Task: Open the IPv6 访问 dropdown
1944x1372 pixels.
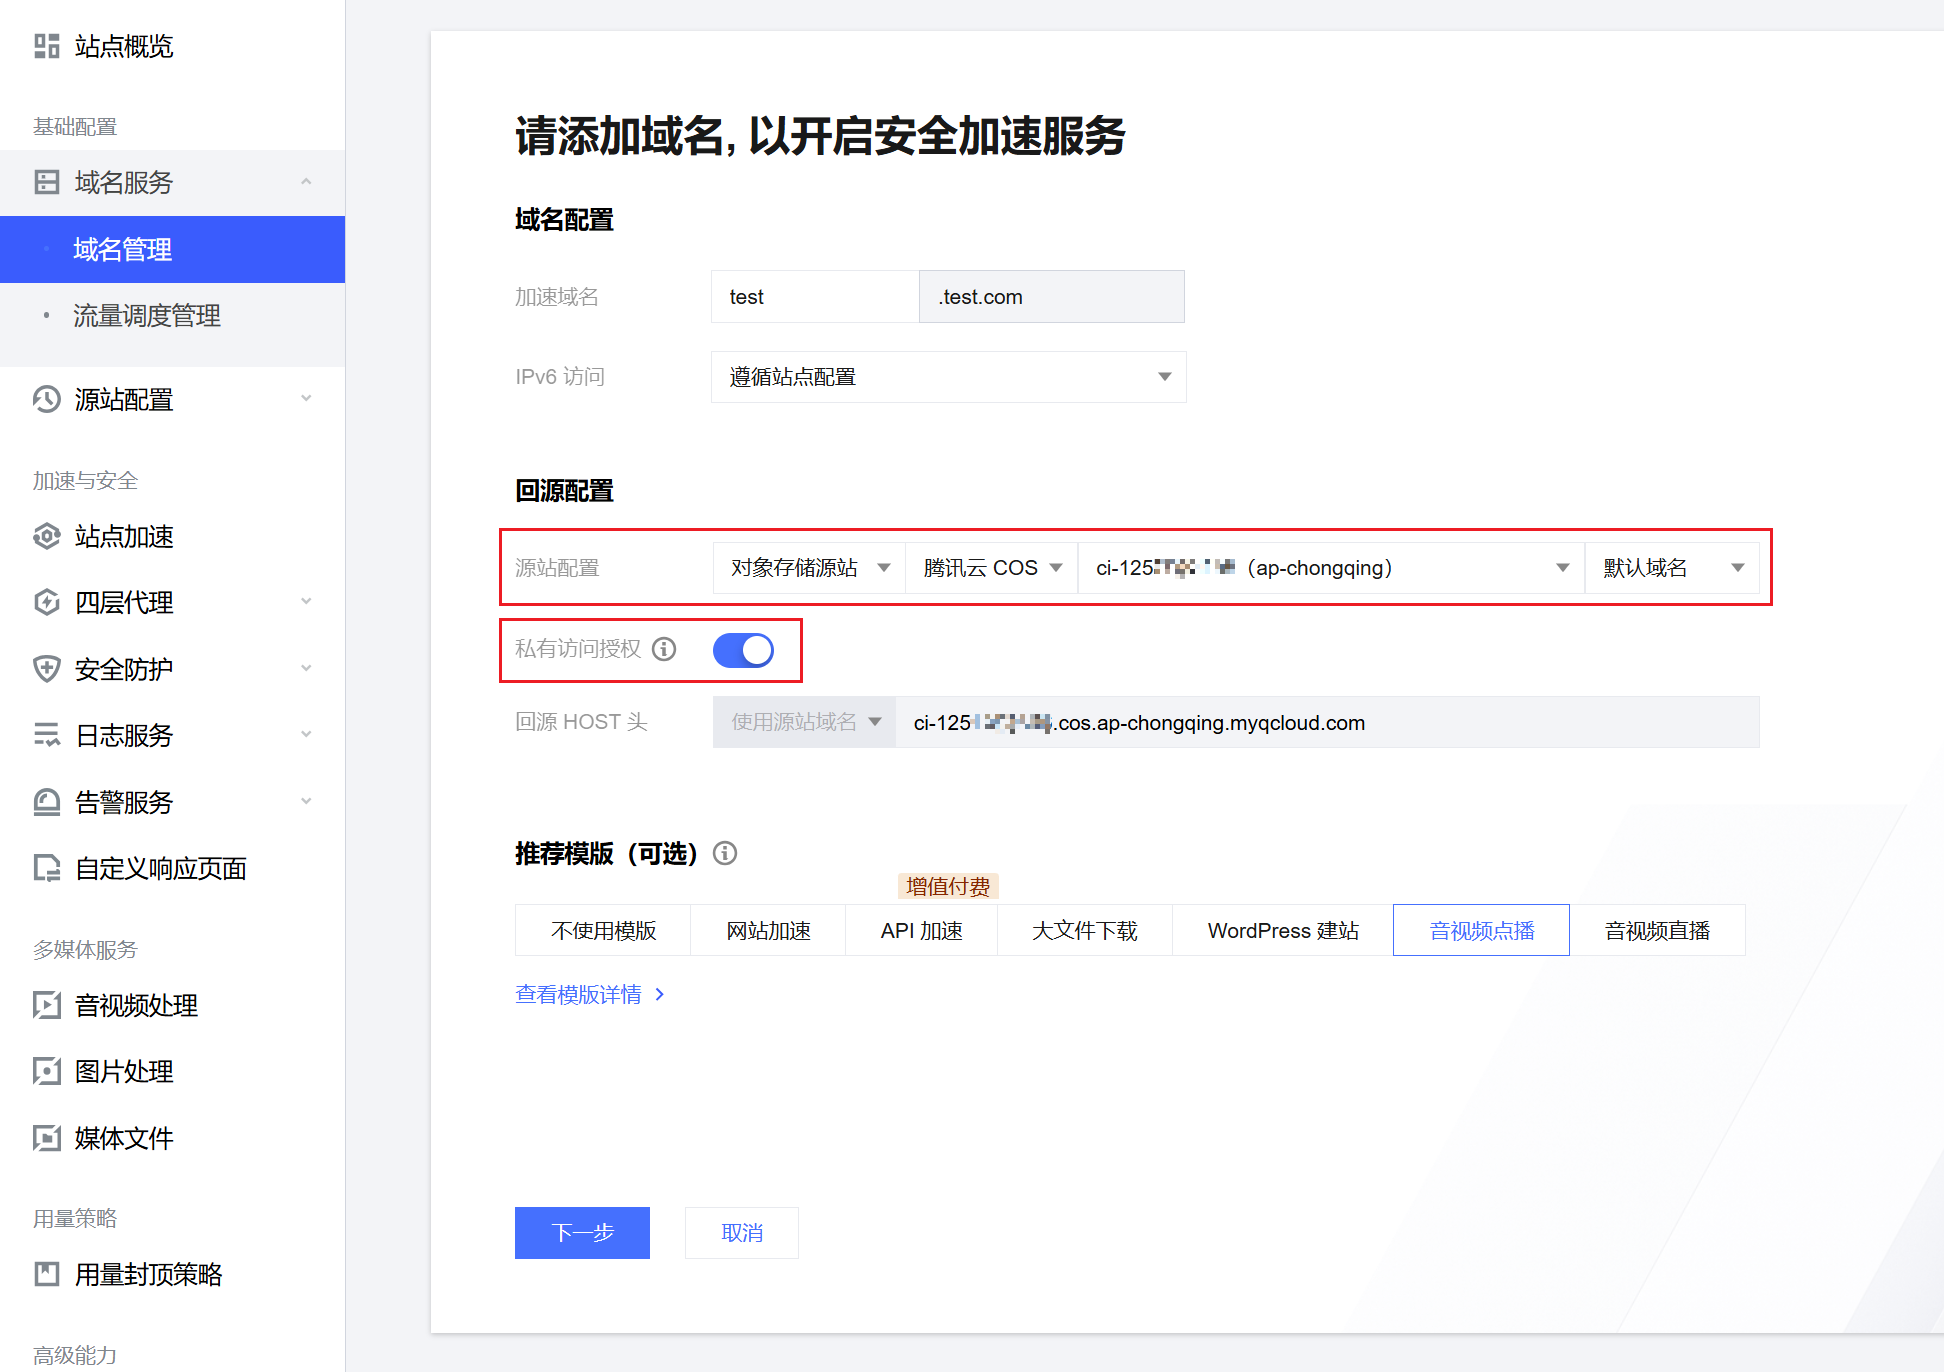Action: 948,377
